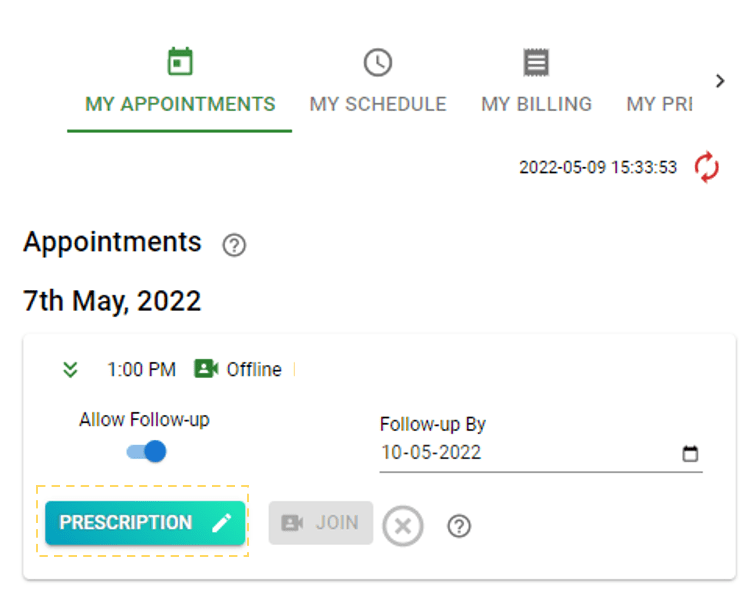756x615 pixels.
Task: Refresh appointments using the red sync icon
Action: (707, 167)
